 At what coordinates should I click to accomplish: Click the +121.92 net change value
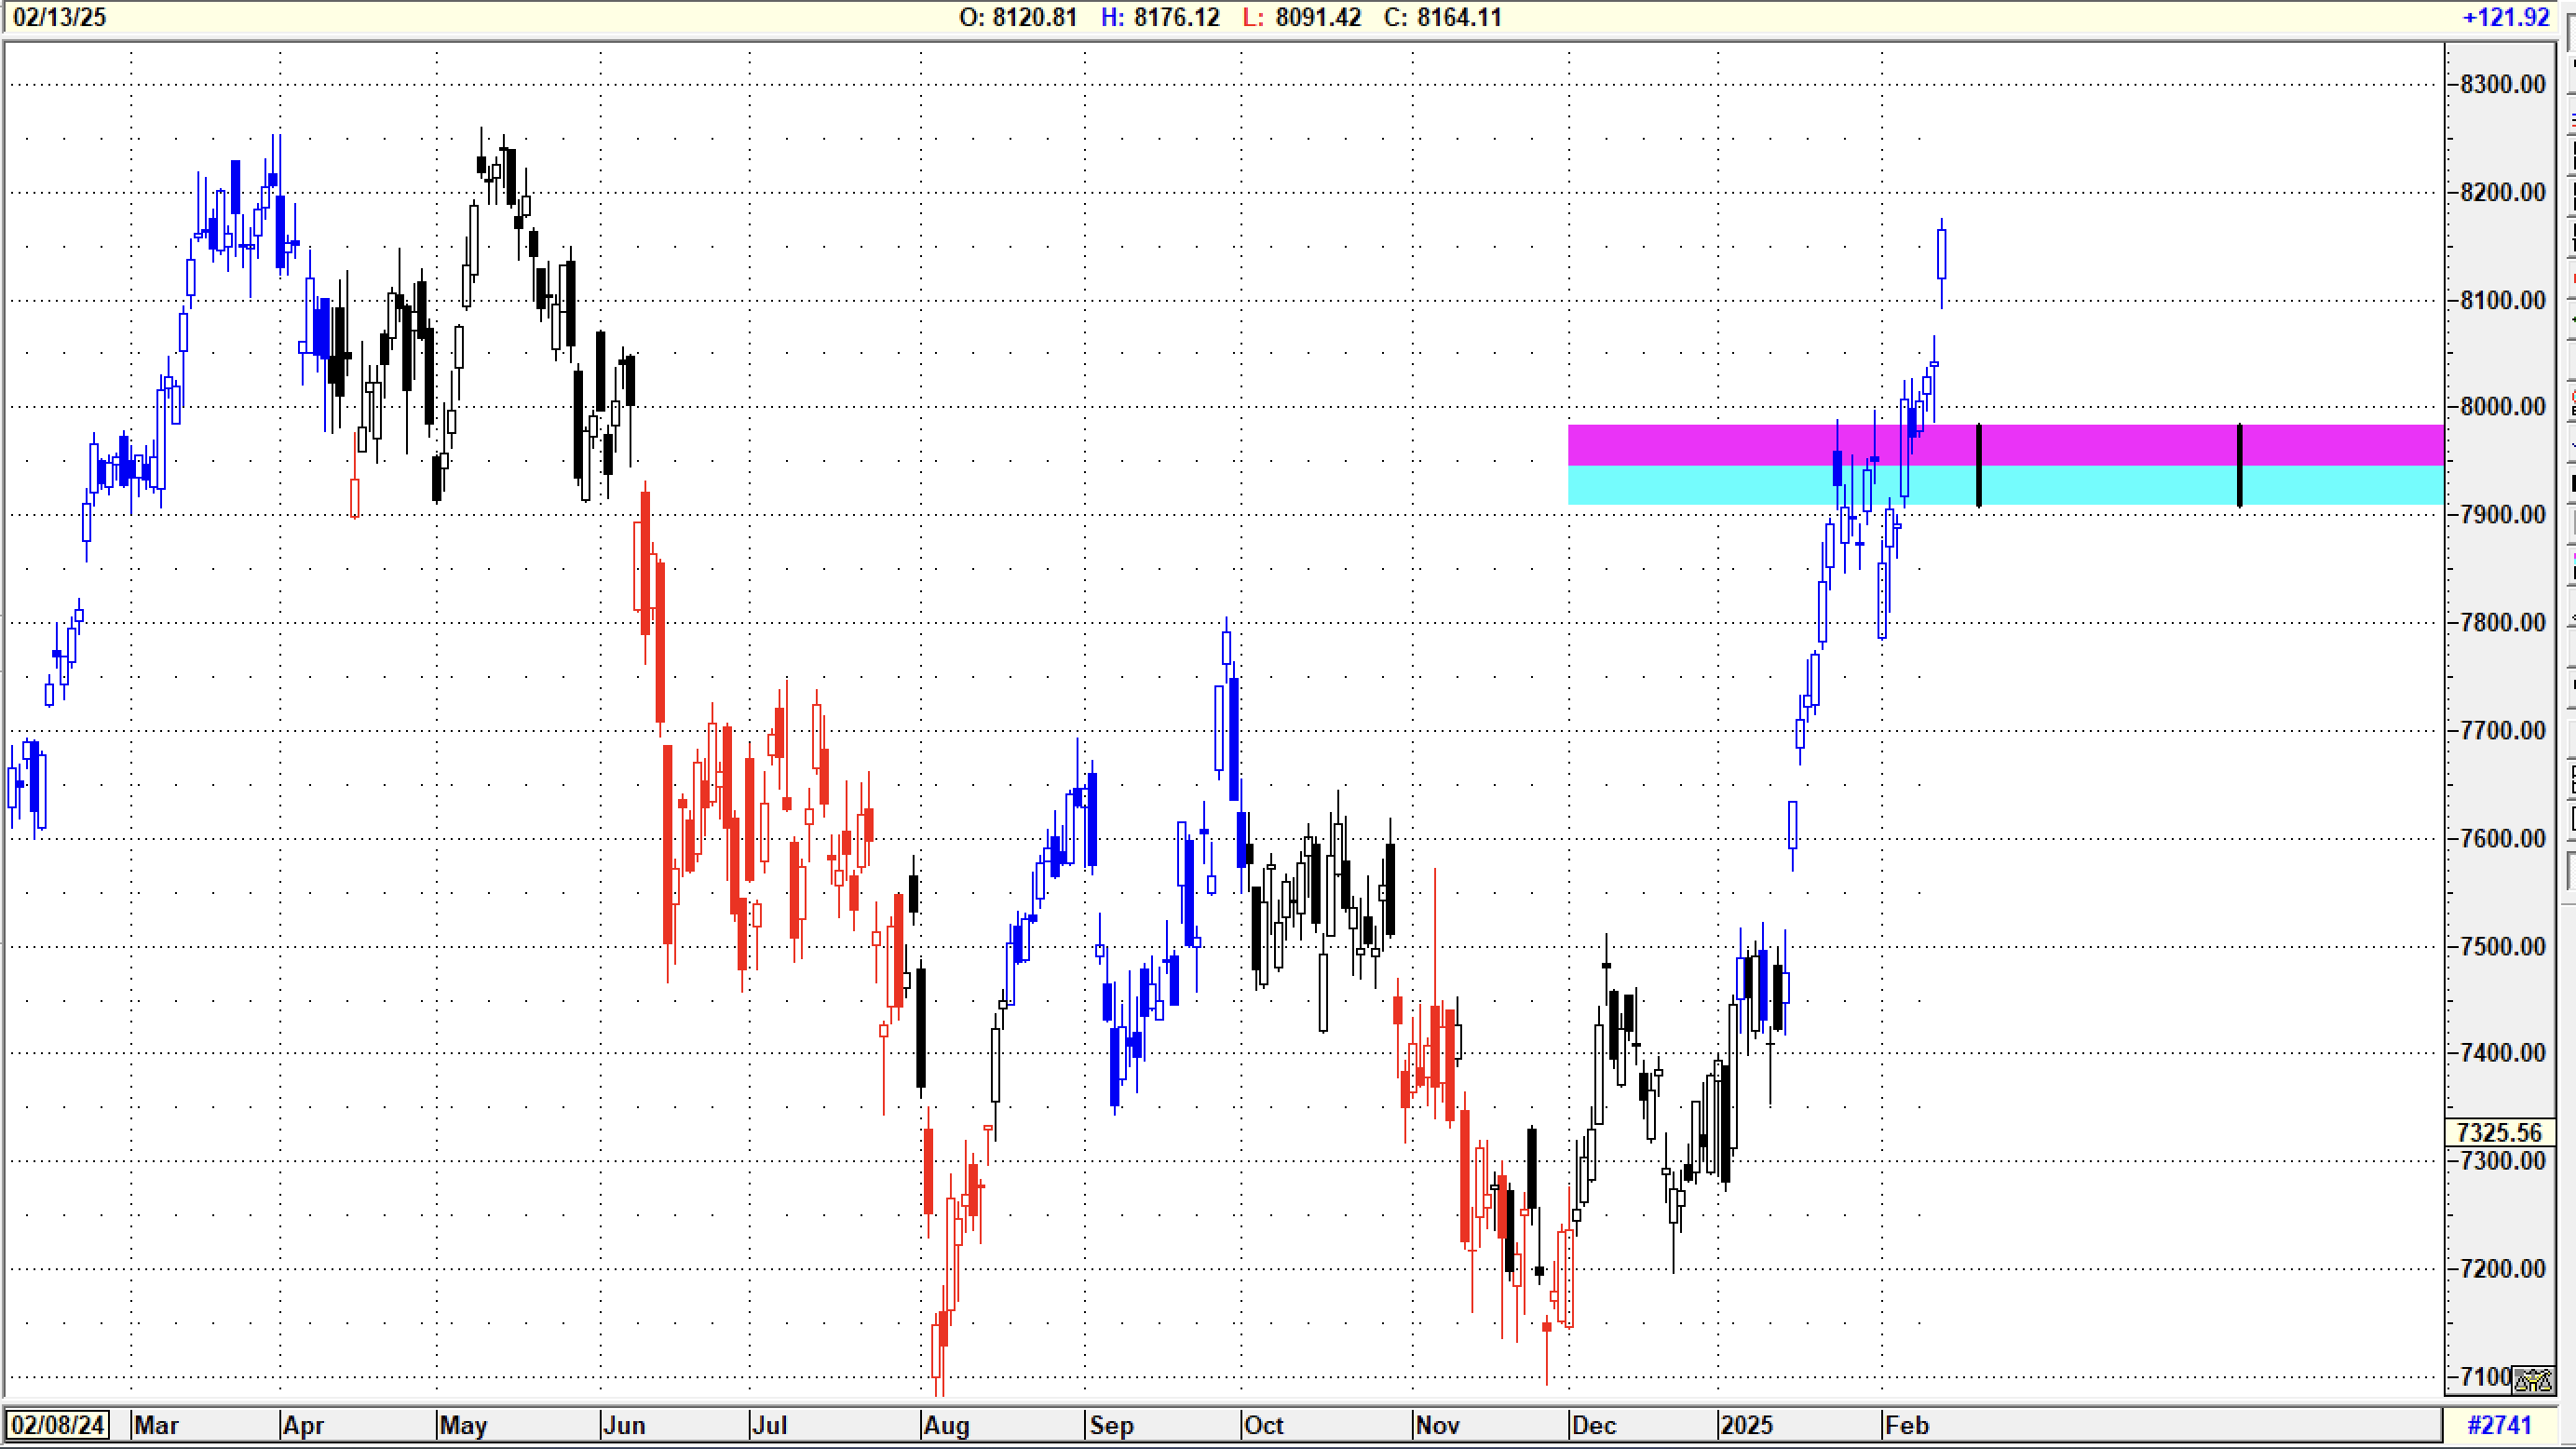point(2506,17)
